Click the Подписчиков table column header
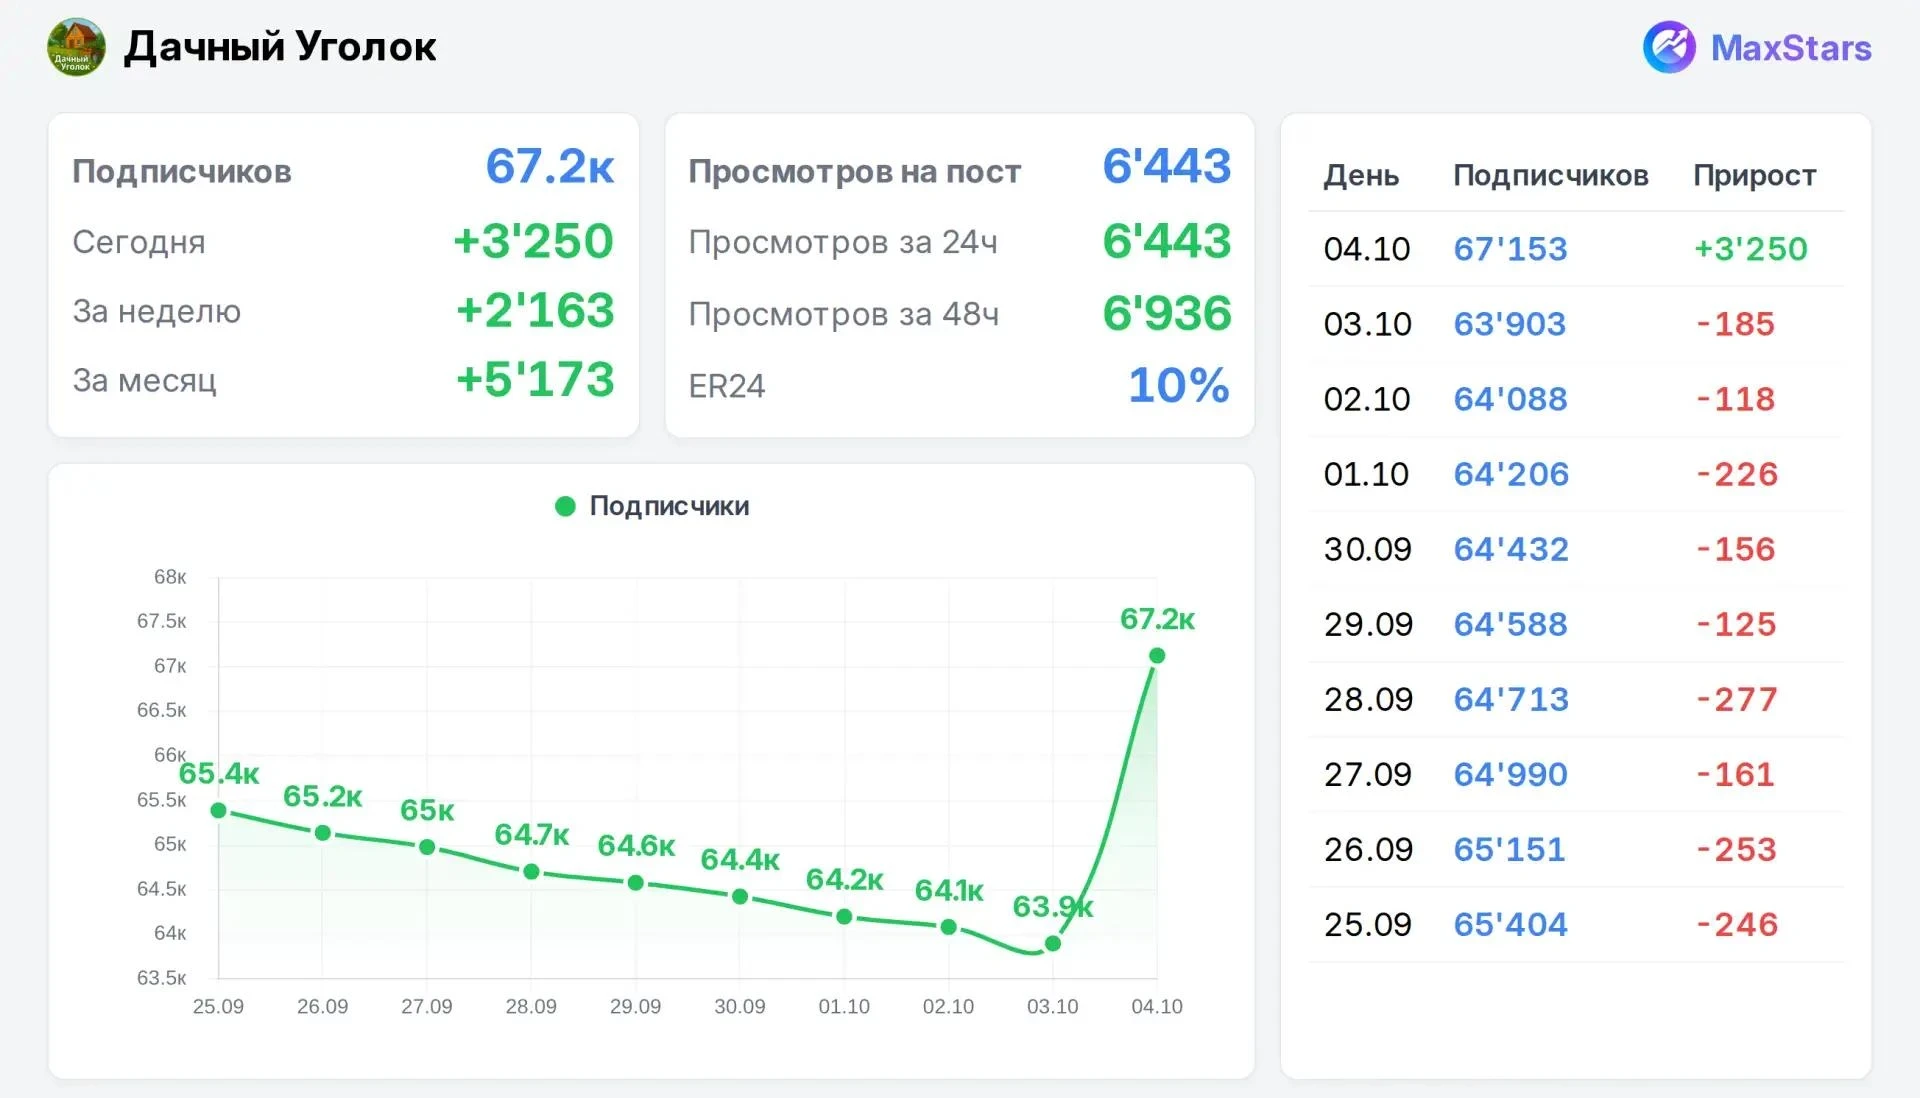Image resolution: width=1920 pixels, height=1098 pixels. tap(1550, 176)
